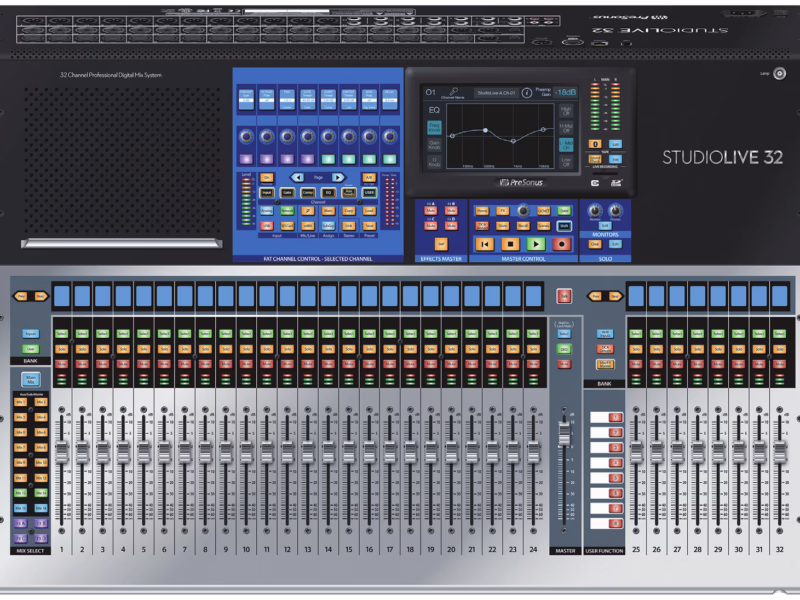Toggle the +48V phantom power button
Image resolution: width=800 pixels, height=600 pixels.
click(x=308, y=226)
